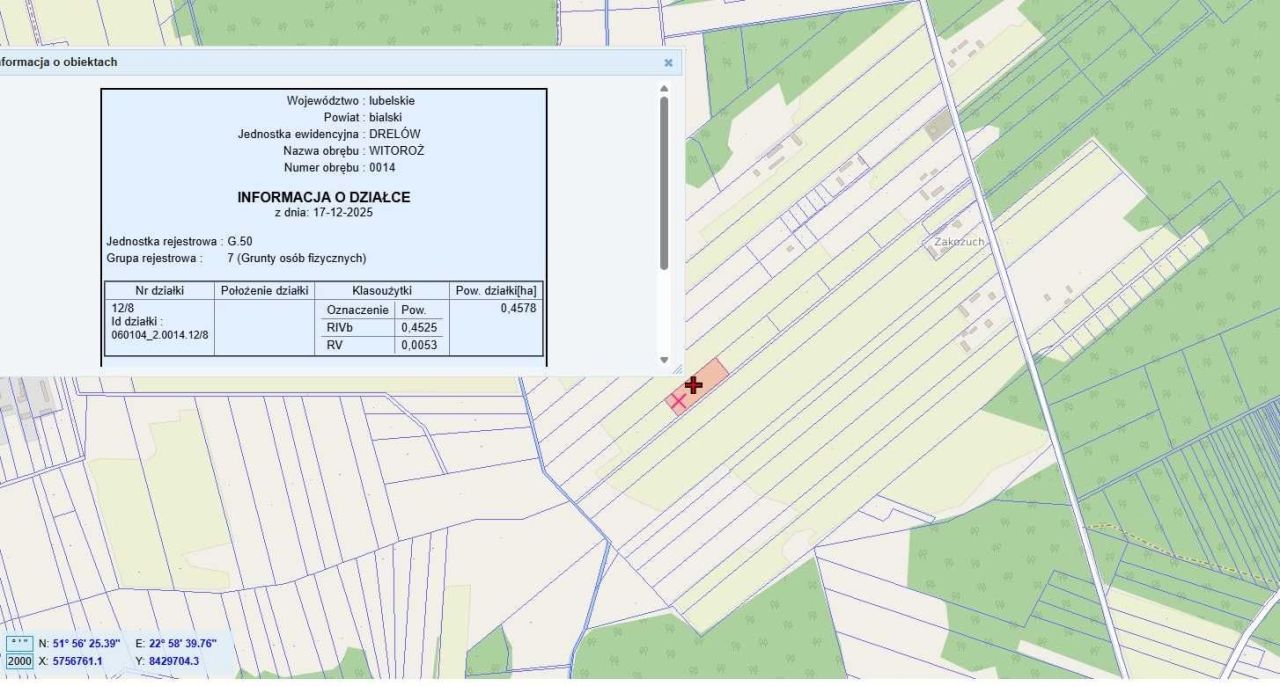
Task: Close the Informacja o obiektach panel
Action: pos(668,62)
